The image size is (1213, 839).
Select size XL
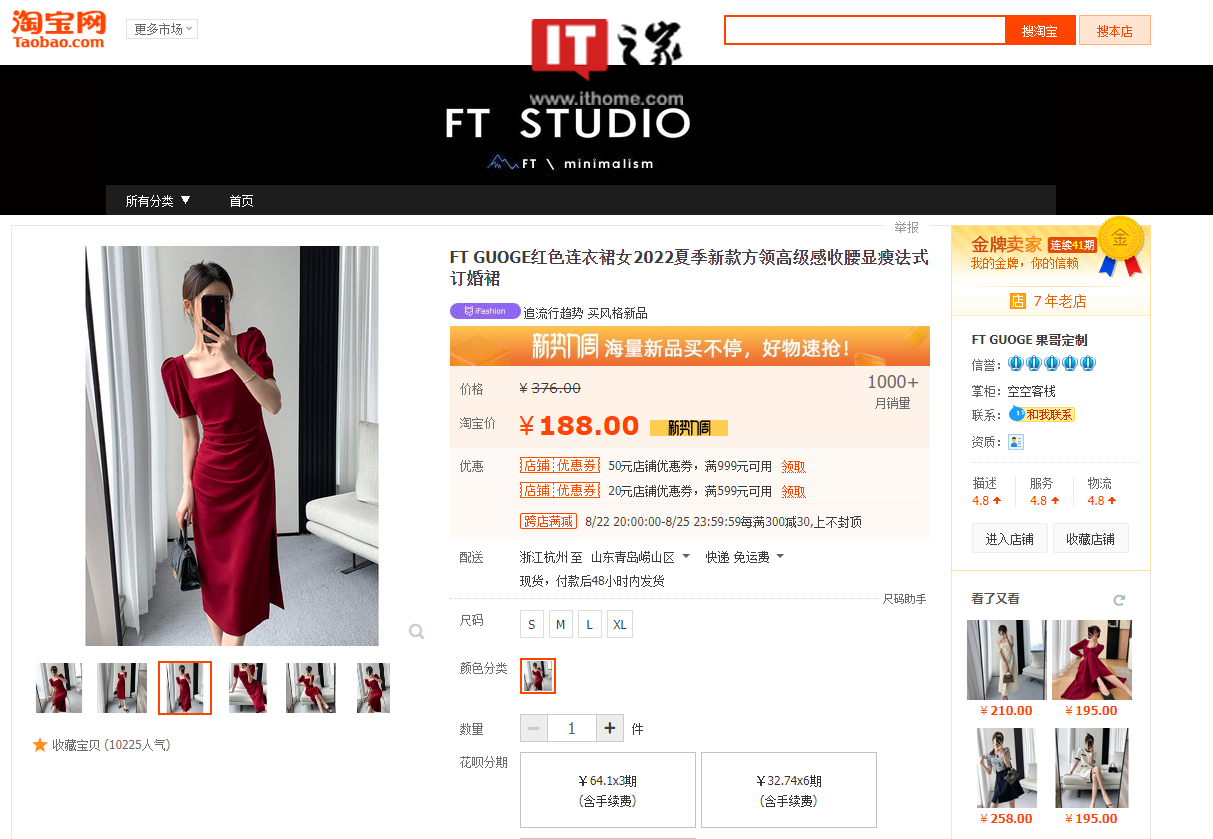pos(619,625)
